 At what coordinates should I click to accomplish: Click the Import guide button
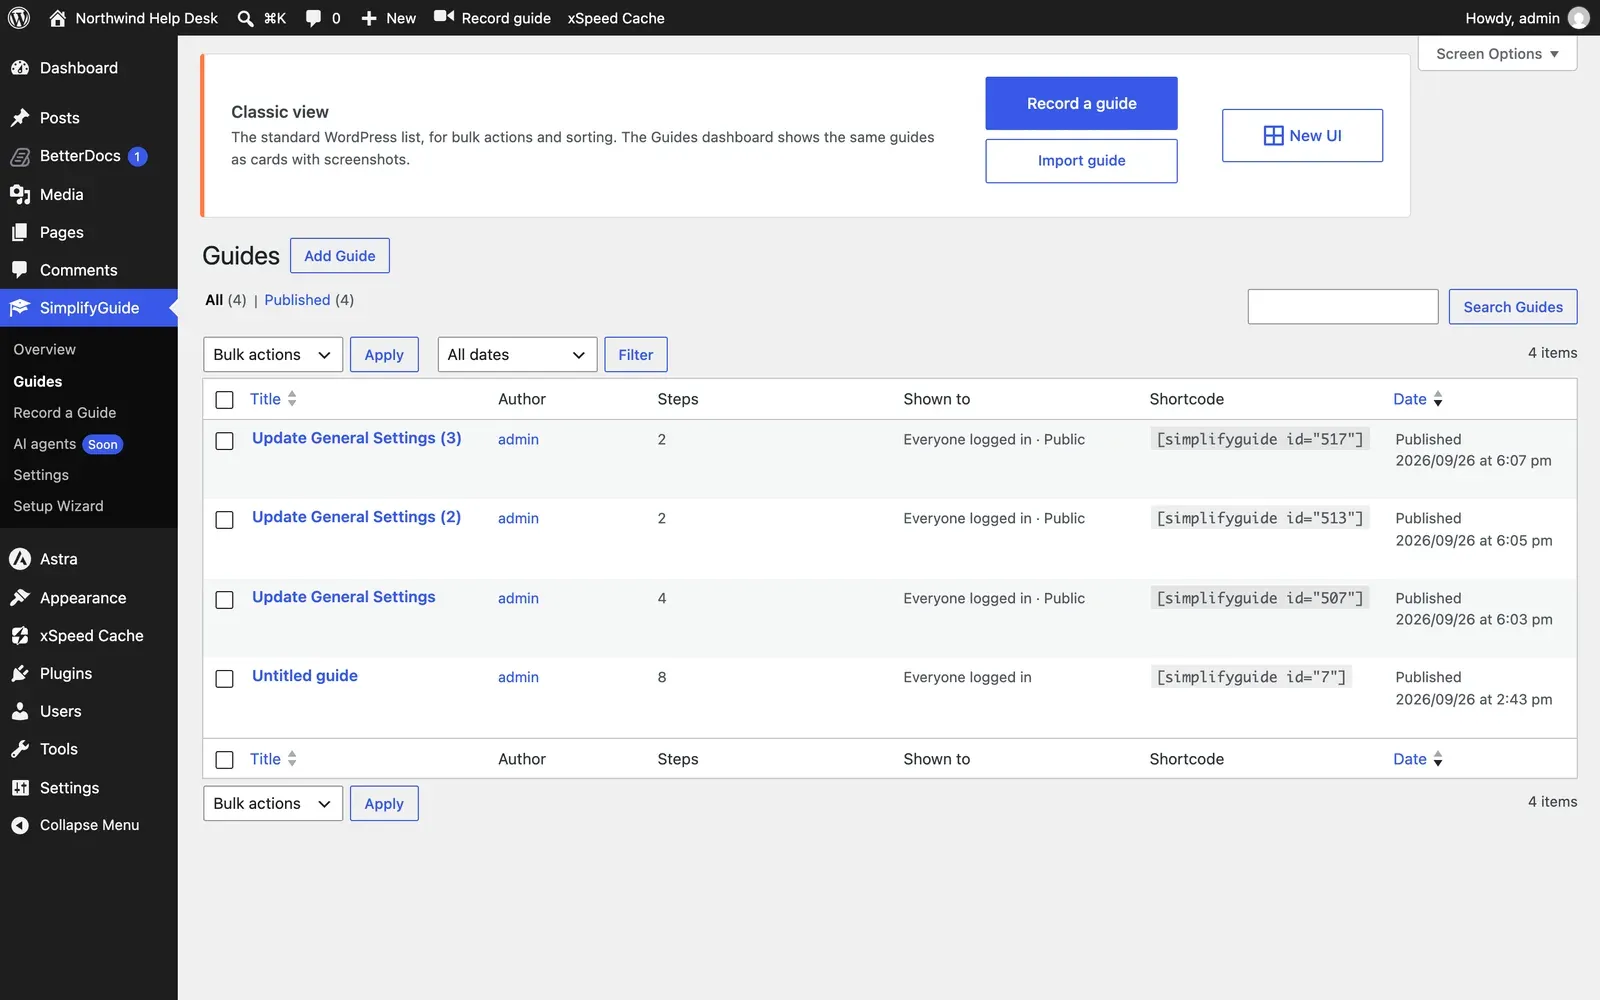[1081, 161]
